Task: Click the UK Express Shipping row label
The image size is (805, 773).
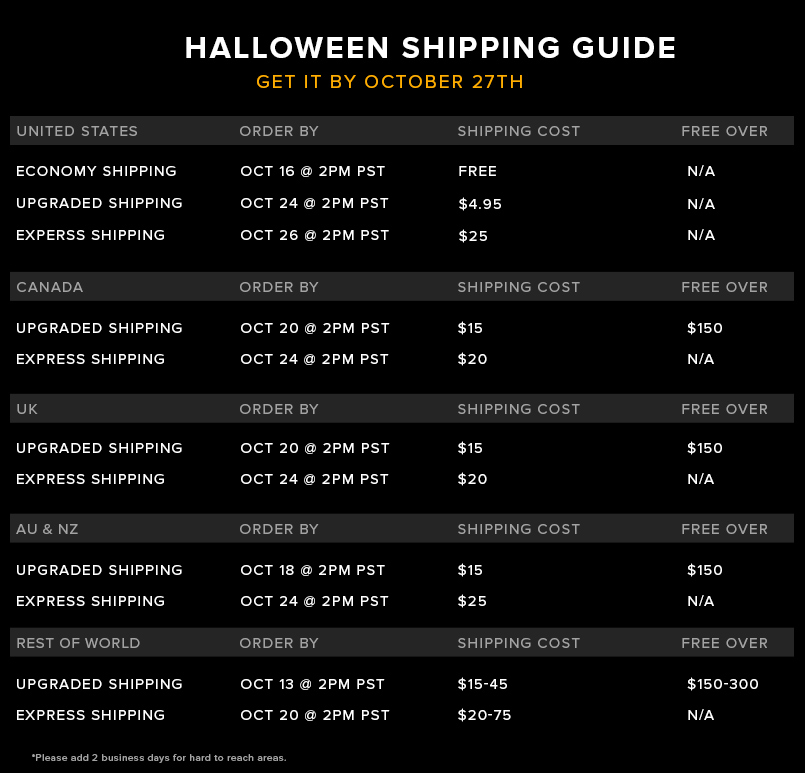Action: (x=90, y=479)
